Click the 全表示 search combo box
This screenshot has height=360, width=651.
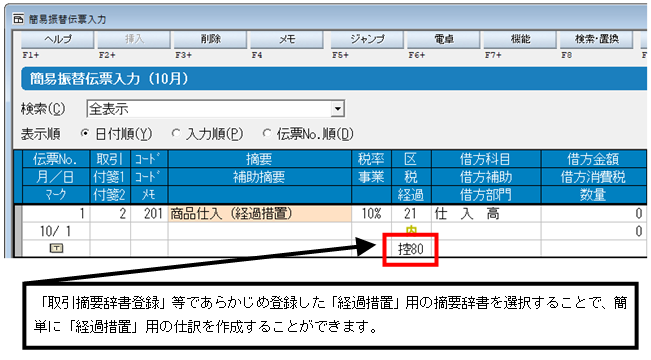(215, 109)
